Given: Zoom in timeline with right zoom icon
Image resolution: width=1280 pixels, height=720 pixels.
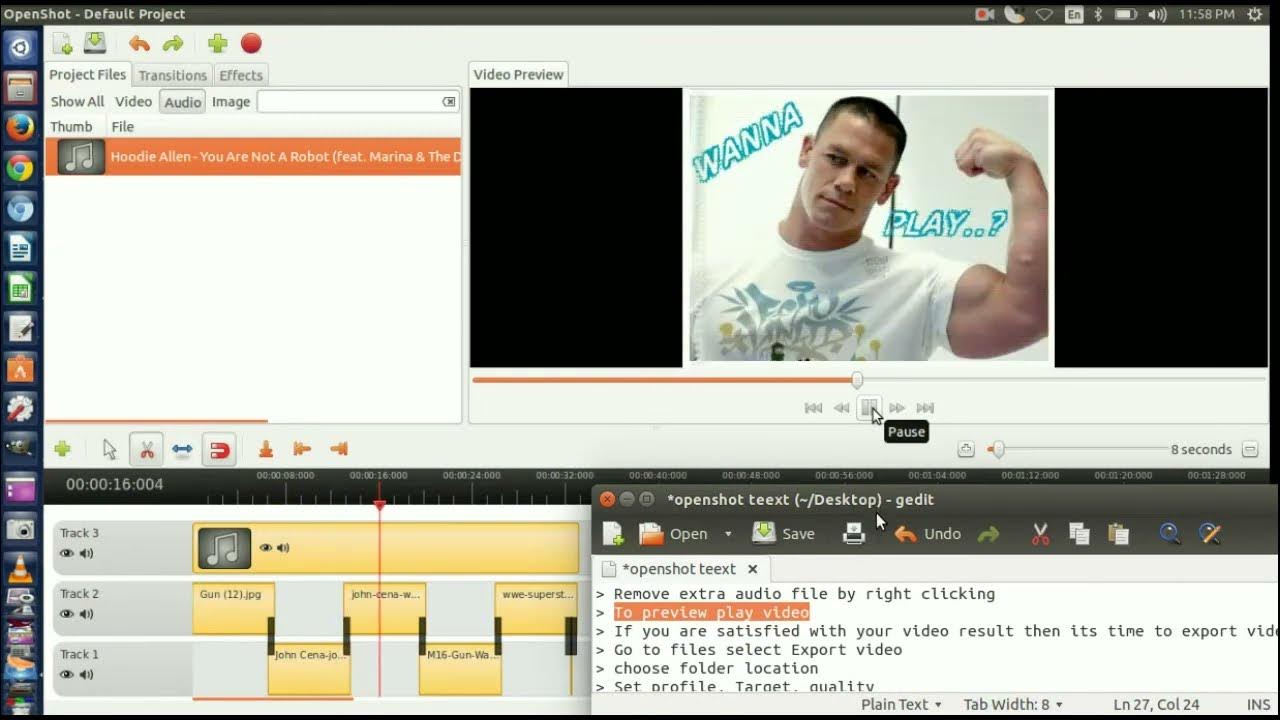Looking at the screenshot, I should (x=1249, y=450).
